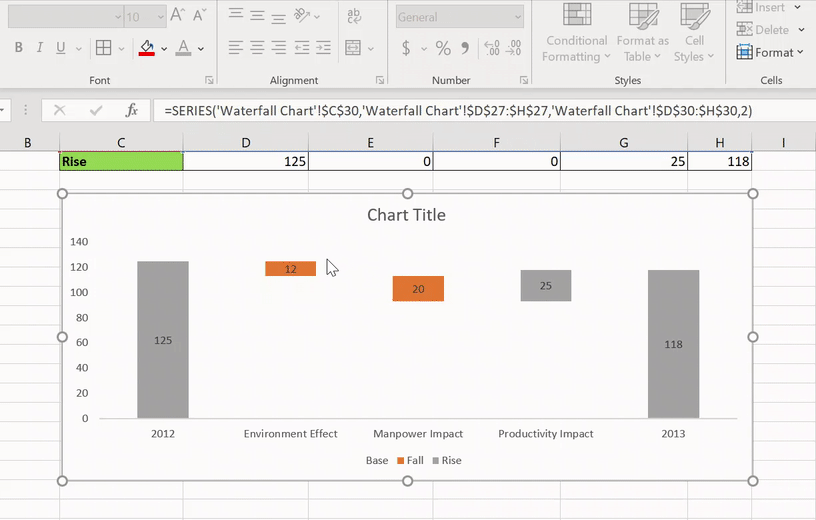This screenshot has width=816, height=520.
Task: Select Top Align icon
Action: (236, 15)
